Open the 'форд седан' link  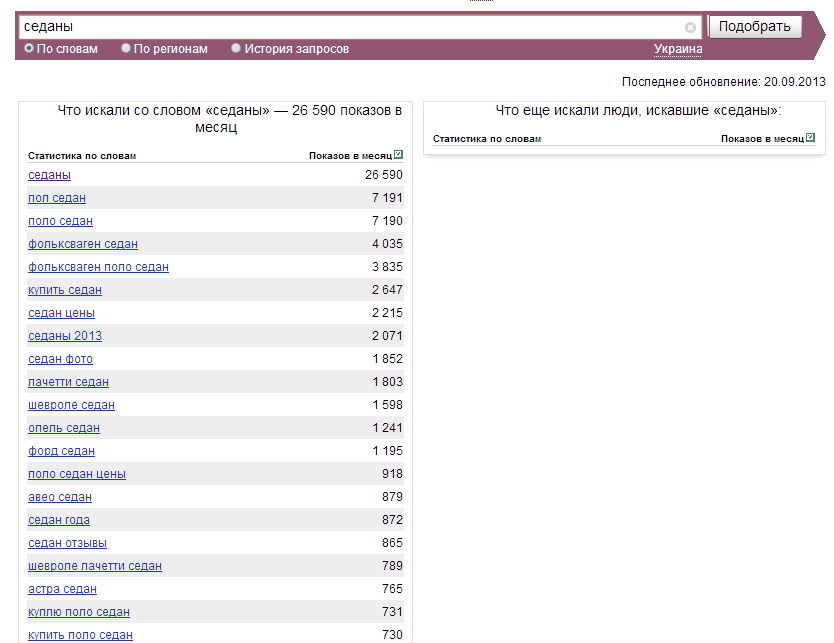[61, 451]
